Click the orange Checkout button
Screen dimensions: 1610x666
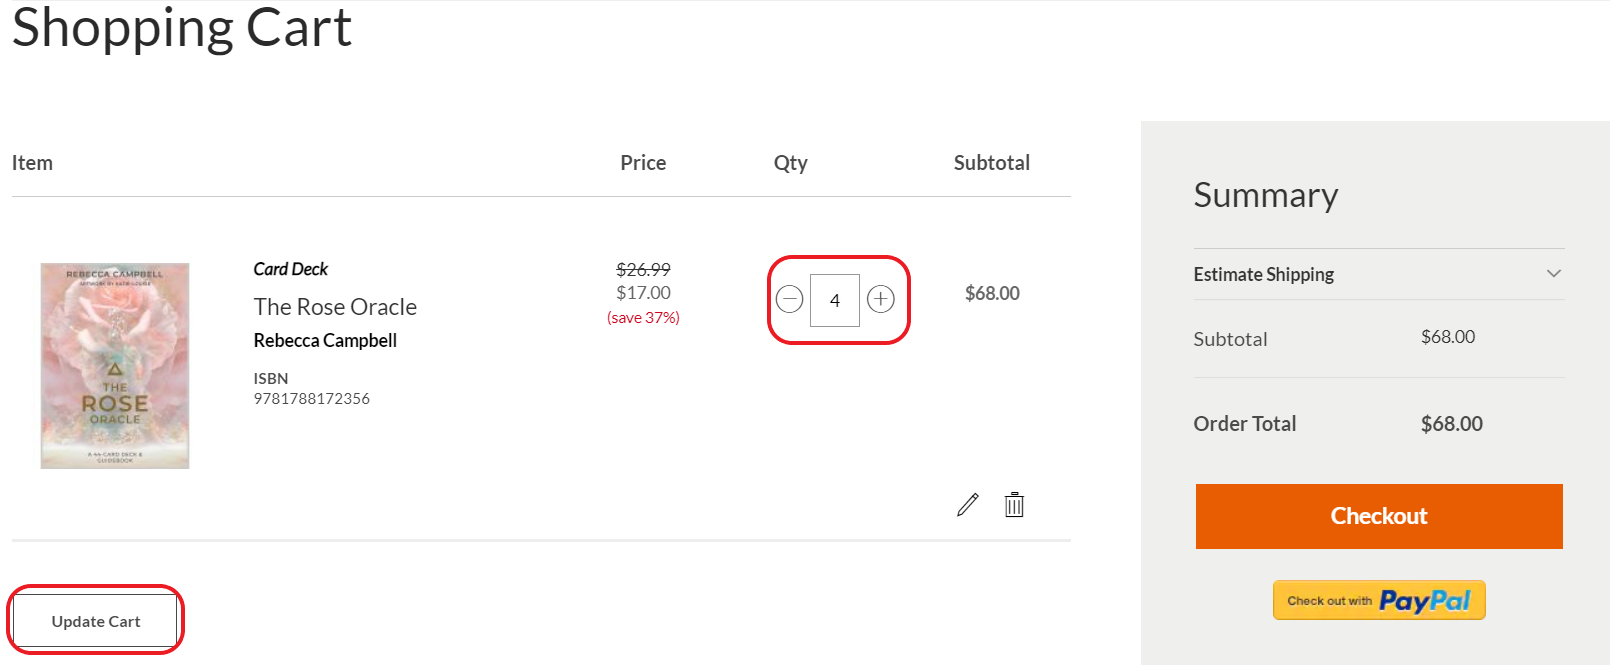(1378, 516)
